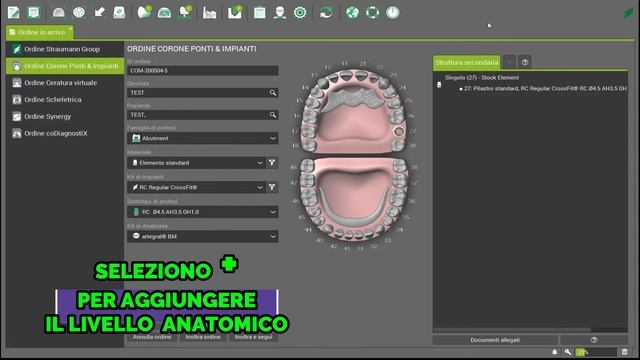Open the inbox mail toolbar icon
The height and width of the screenshot is (360, 640).
[x=235, y=13]
